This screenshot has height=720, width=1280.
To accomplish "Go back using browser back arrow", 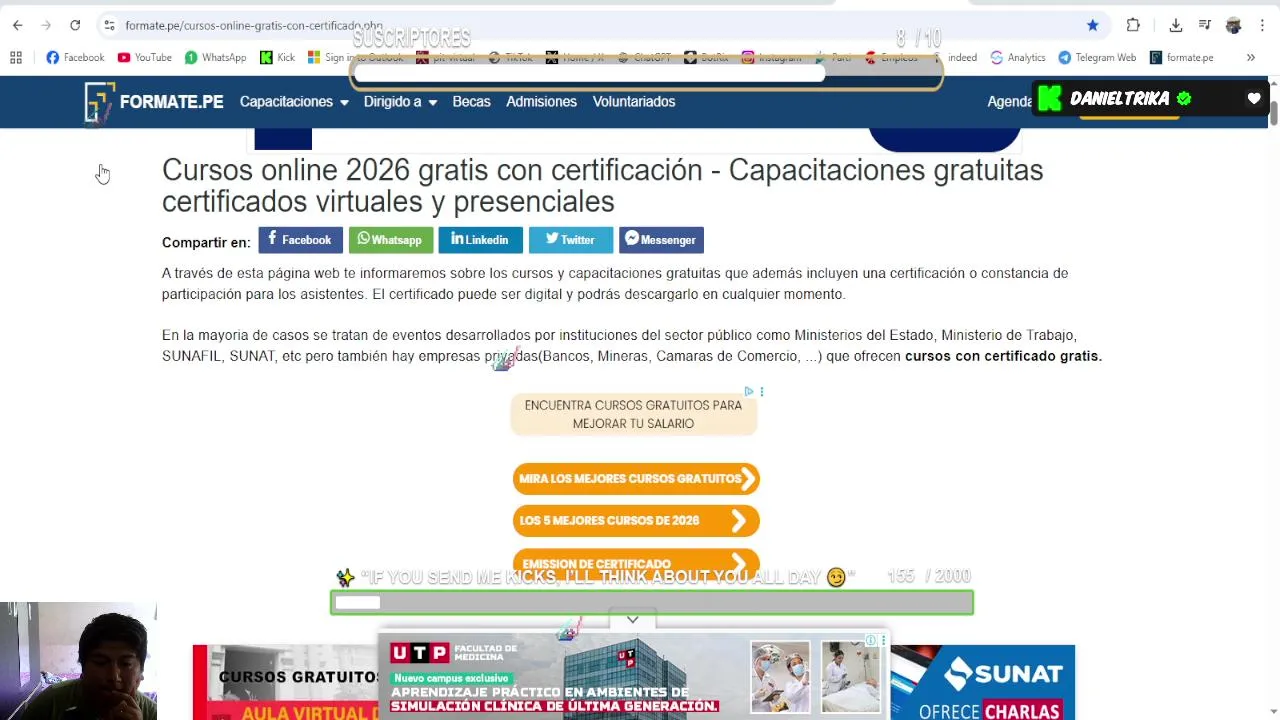I will pos(17,25).
